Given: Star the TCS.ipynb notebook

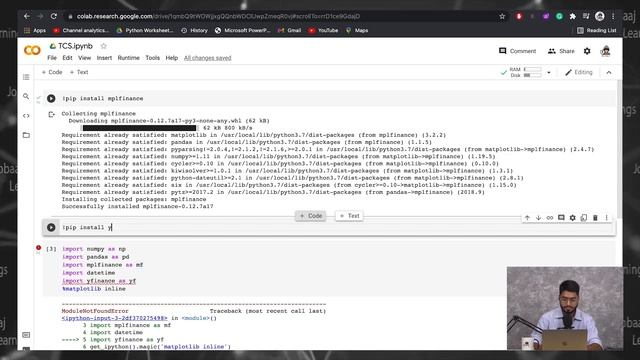Looking at the screenshot, I should coord(104,46).
